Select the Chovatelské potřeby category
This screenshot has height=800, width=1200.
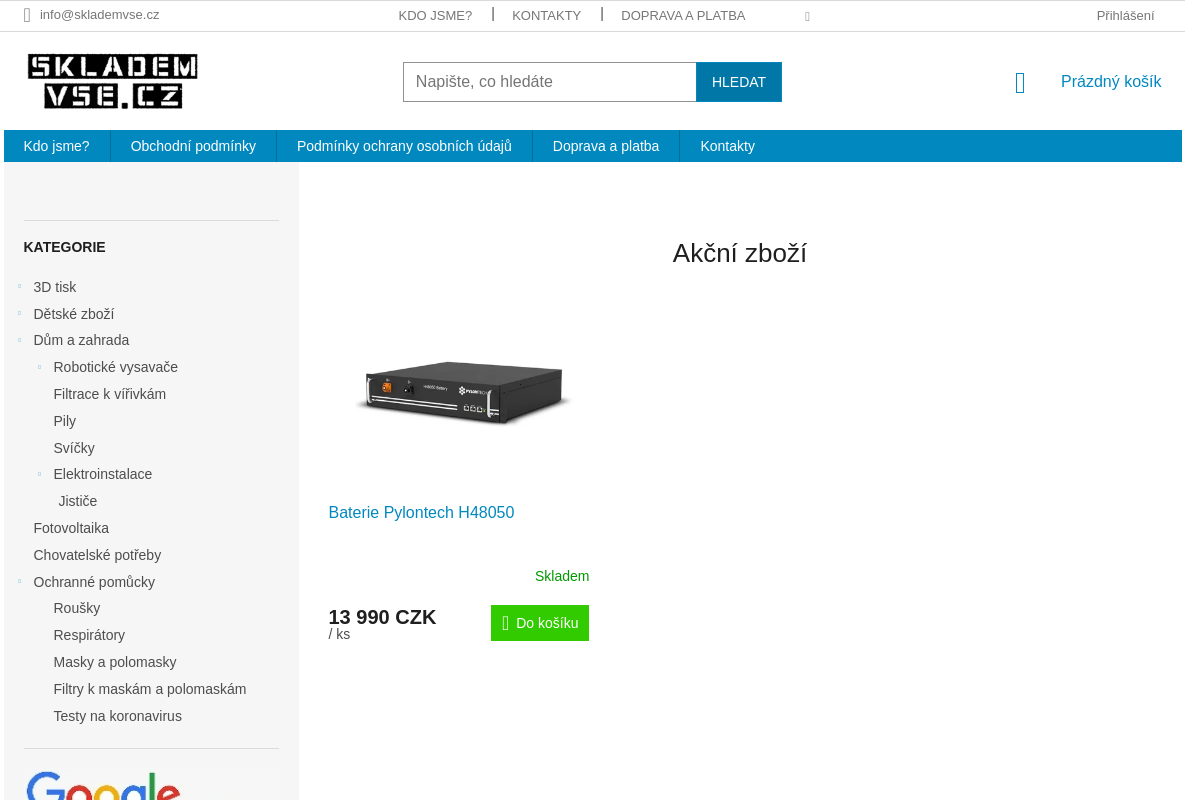click(x=97, y=555)
